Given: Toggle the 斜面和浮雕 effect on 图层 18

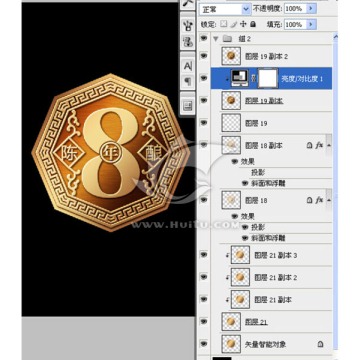Looking at the screenshot, I should (246, 238).
